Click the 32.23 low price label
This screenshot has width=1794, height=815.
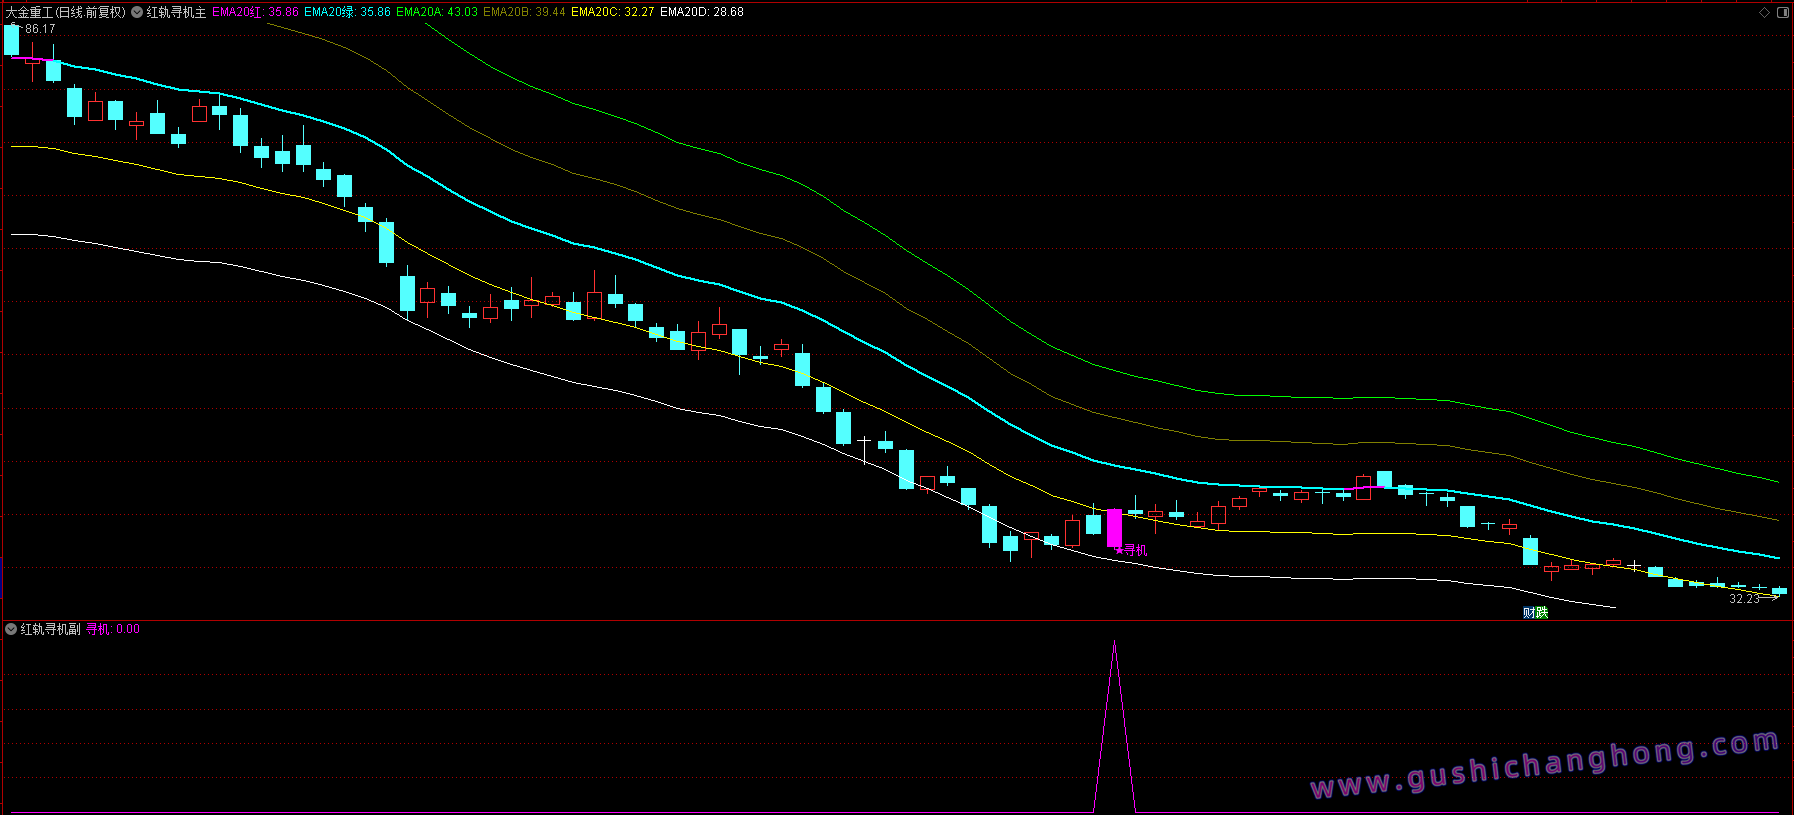1744,599
